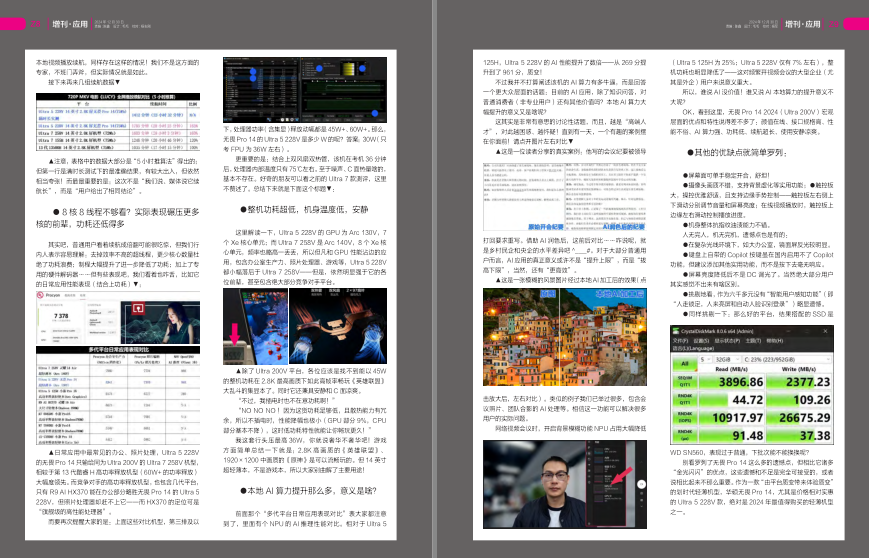Click the 增刊·应用 header on left page

(70, 24)
